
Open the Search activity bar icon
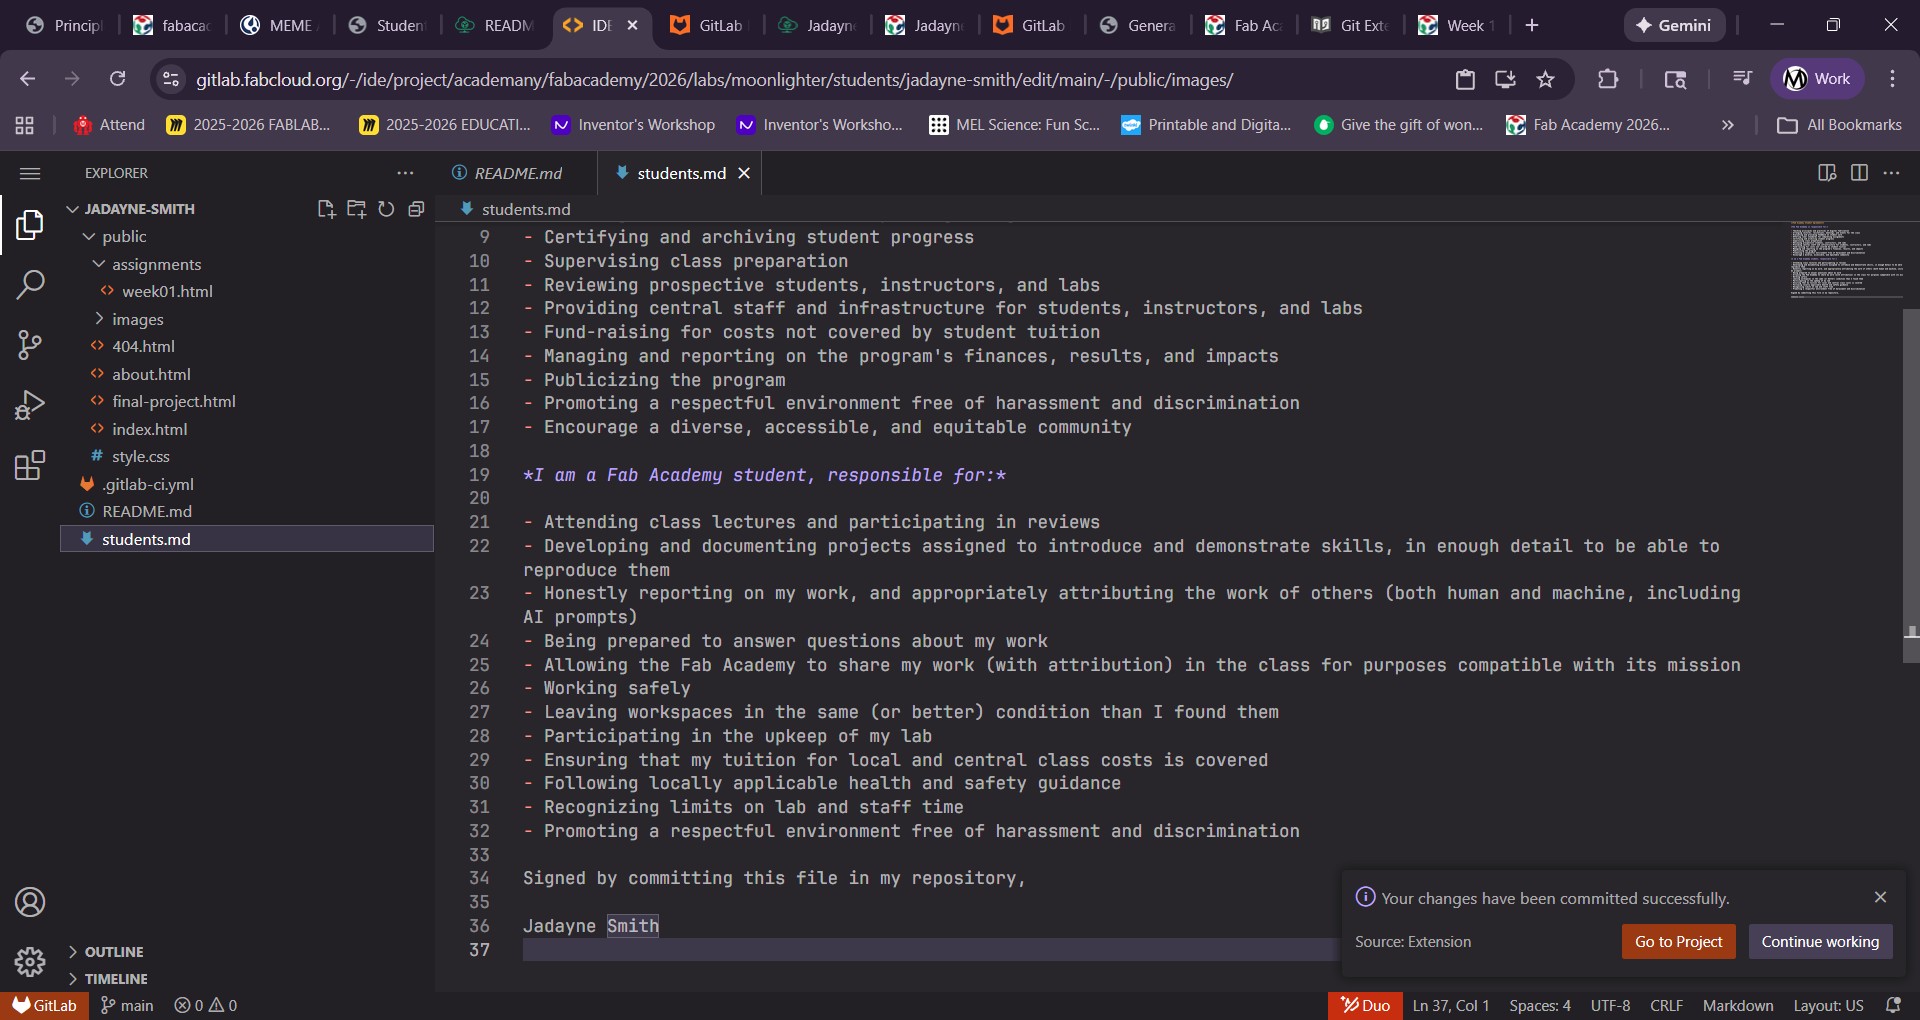pos(30,285)
